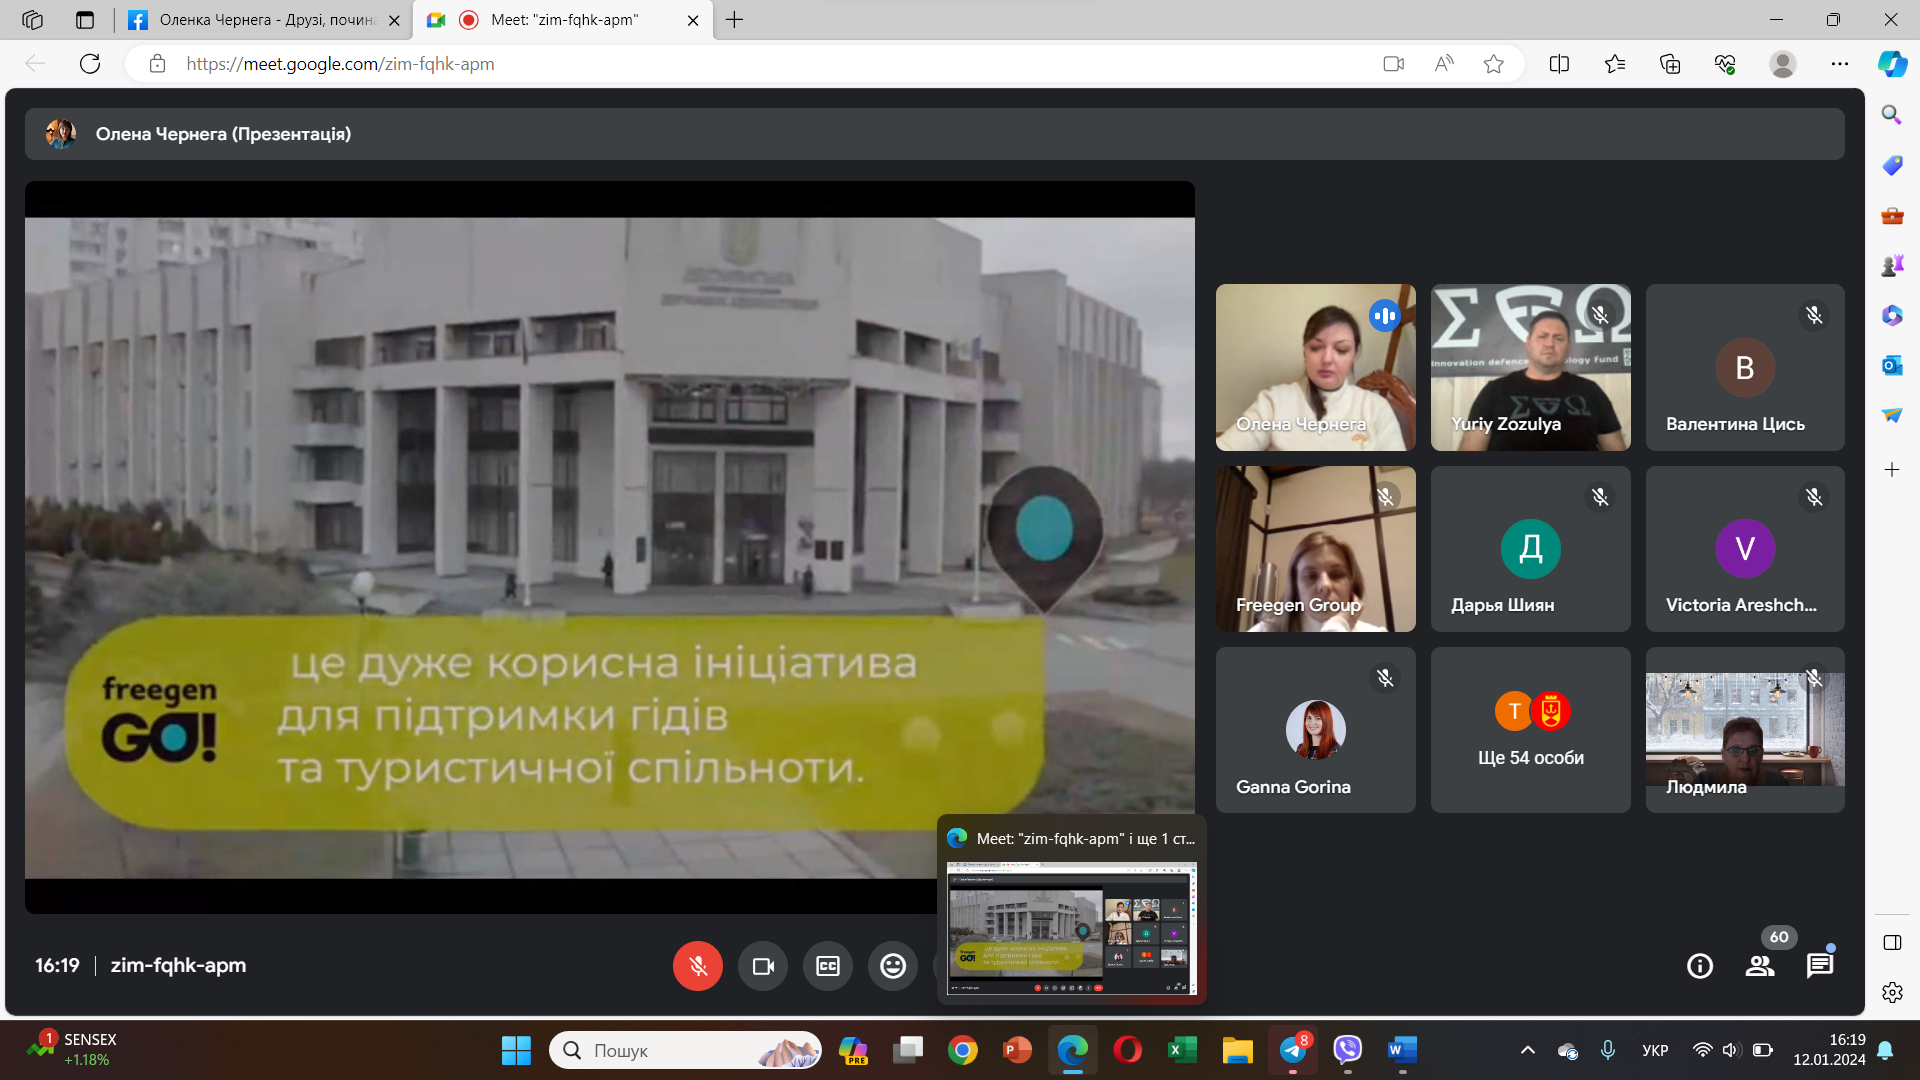Close the Facebook browser tab
Screen dimensions: 1920x1080
[394, 20]
